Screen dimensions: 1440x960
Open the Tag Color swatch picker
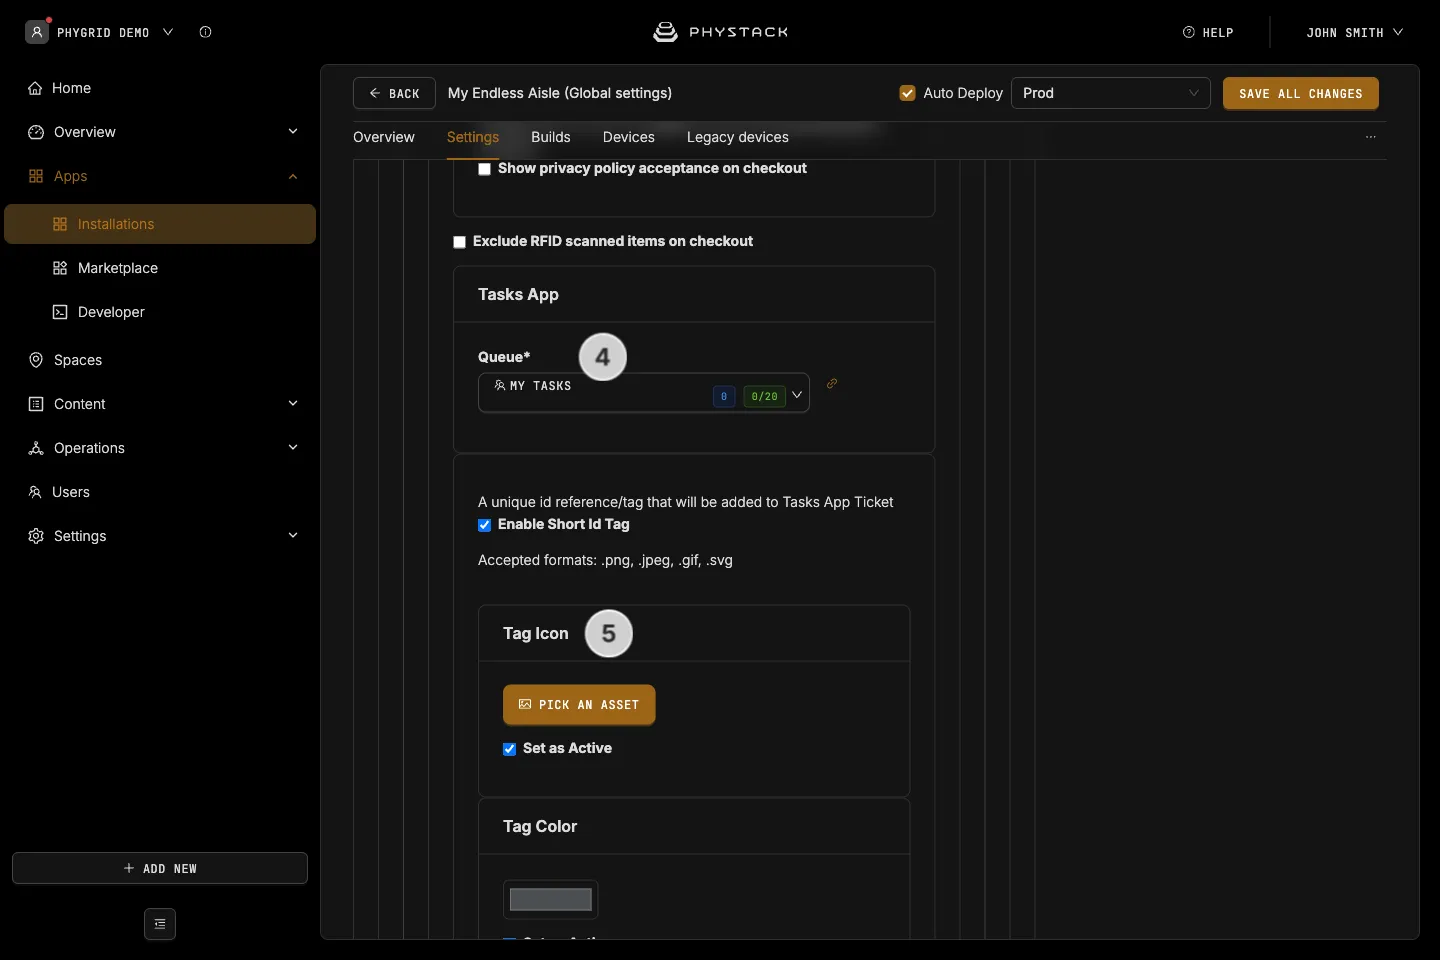click(x=551, y=899)
